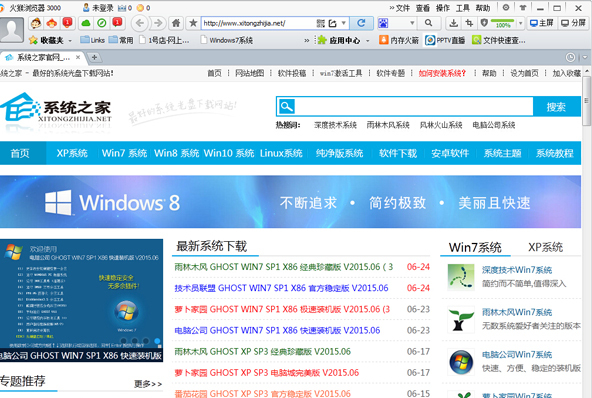Switch to the XP系统 sidebar tab

[546, 247]
